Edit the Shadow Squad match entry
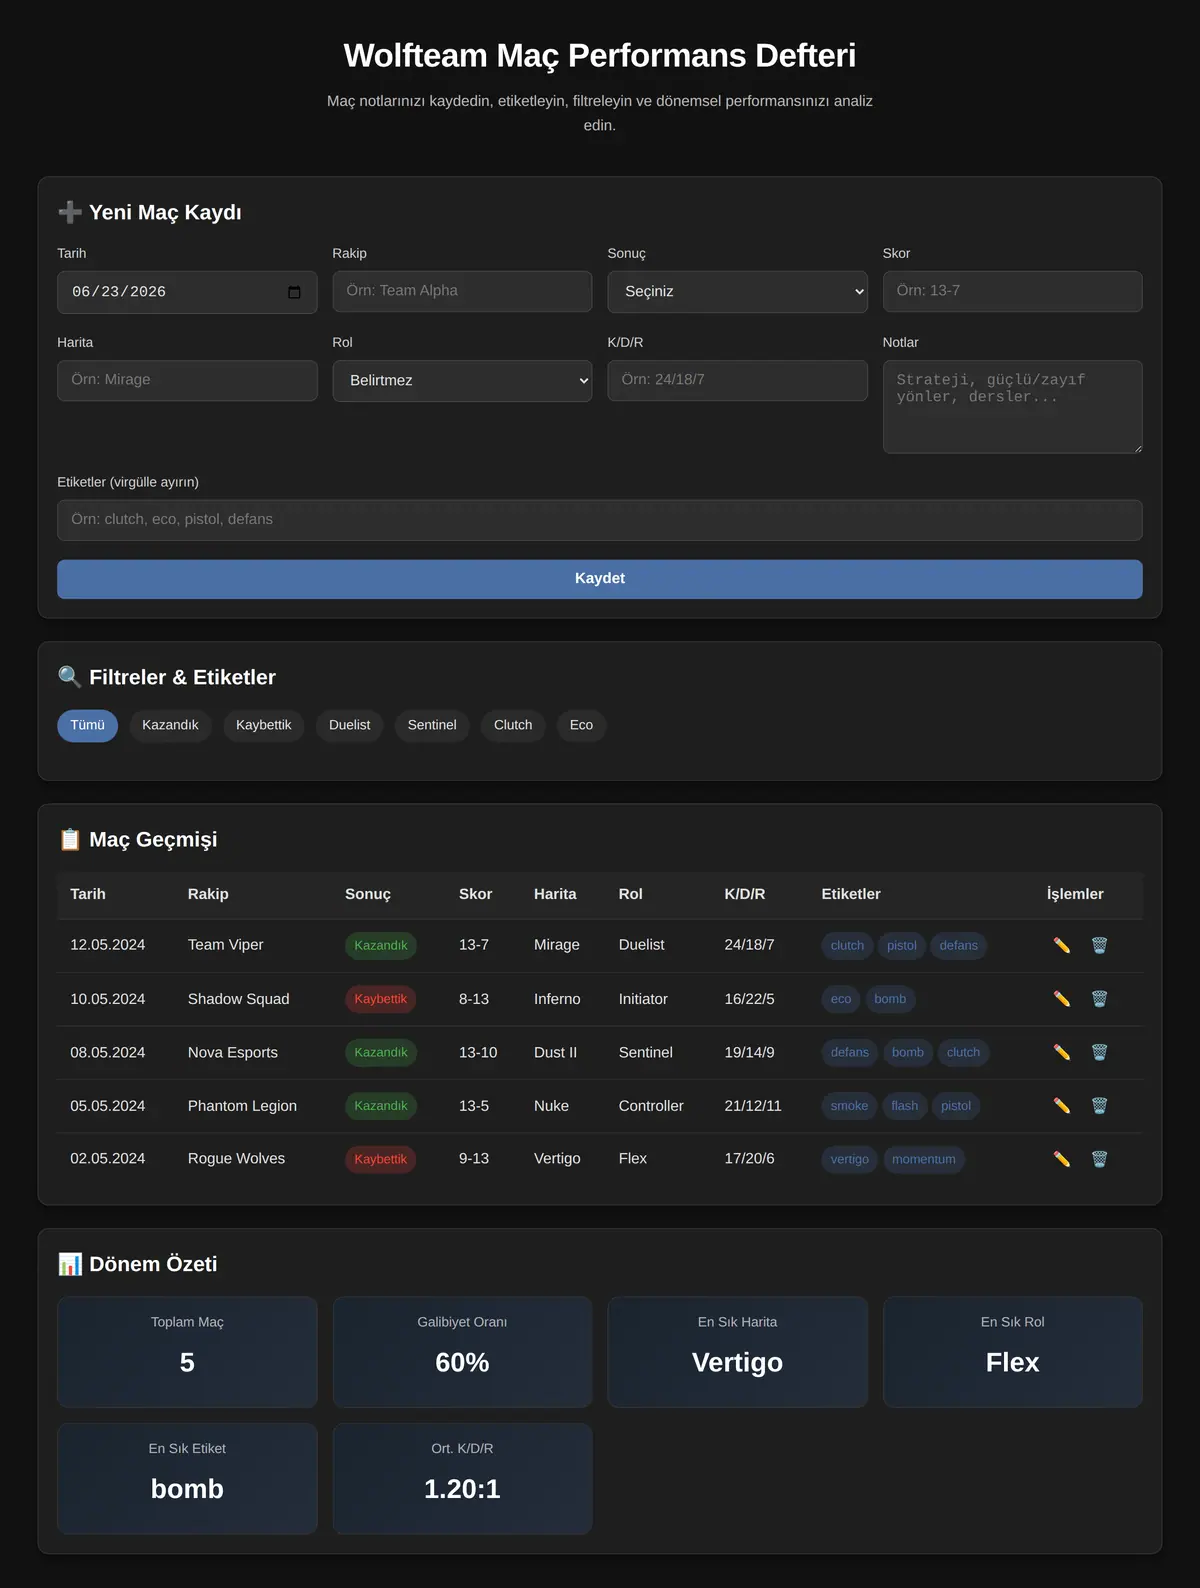The width and height of the screenshot is (1200, 1588). pyautogui.click(x=1062, y=999)
